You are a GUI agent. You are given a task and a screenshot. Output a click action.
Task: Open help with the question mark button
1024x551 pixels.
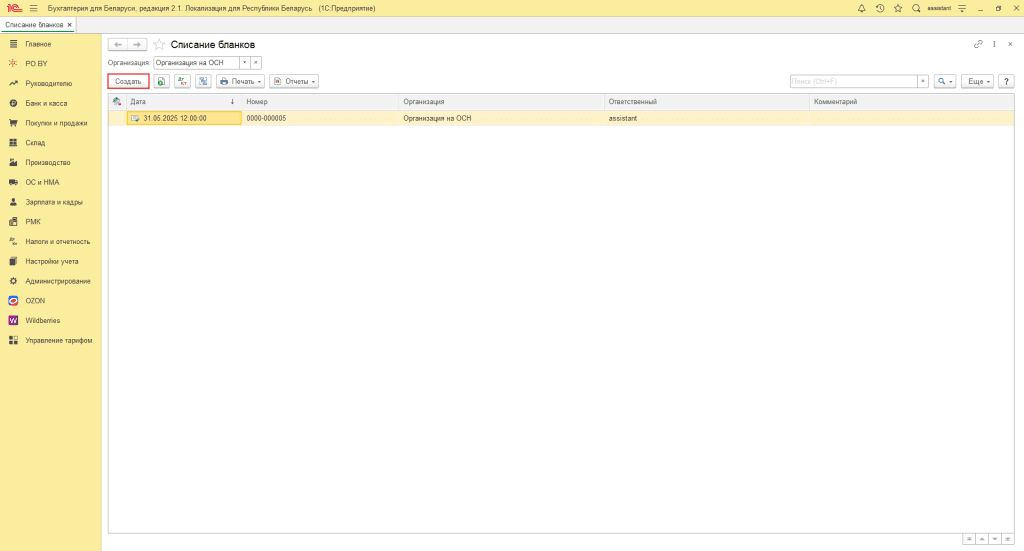pos(1006,82)
